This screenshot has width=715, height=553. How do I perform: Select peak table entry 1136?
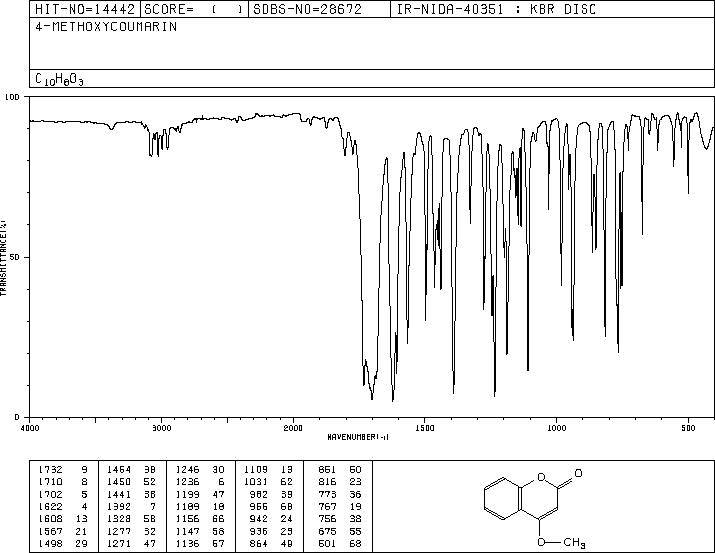tap(201, 544)
